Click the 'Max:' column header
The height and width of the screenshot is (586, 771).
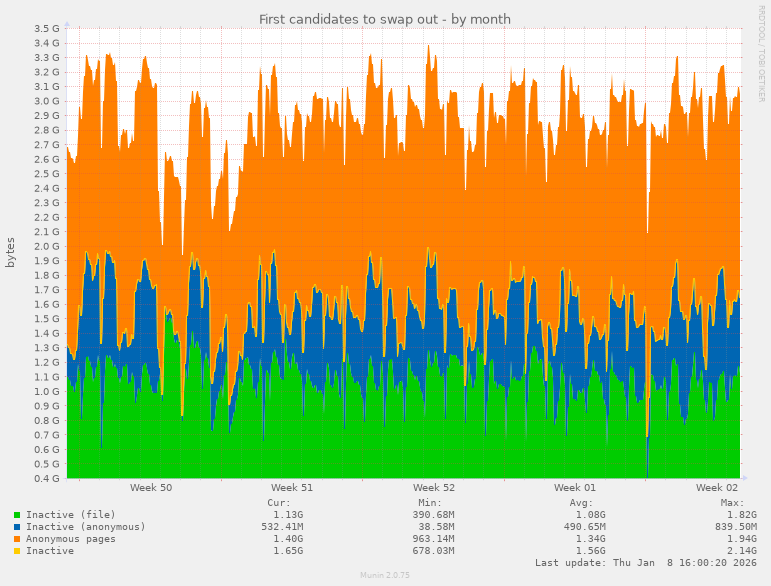[732, 503]
